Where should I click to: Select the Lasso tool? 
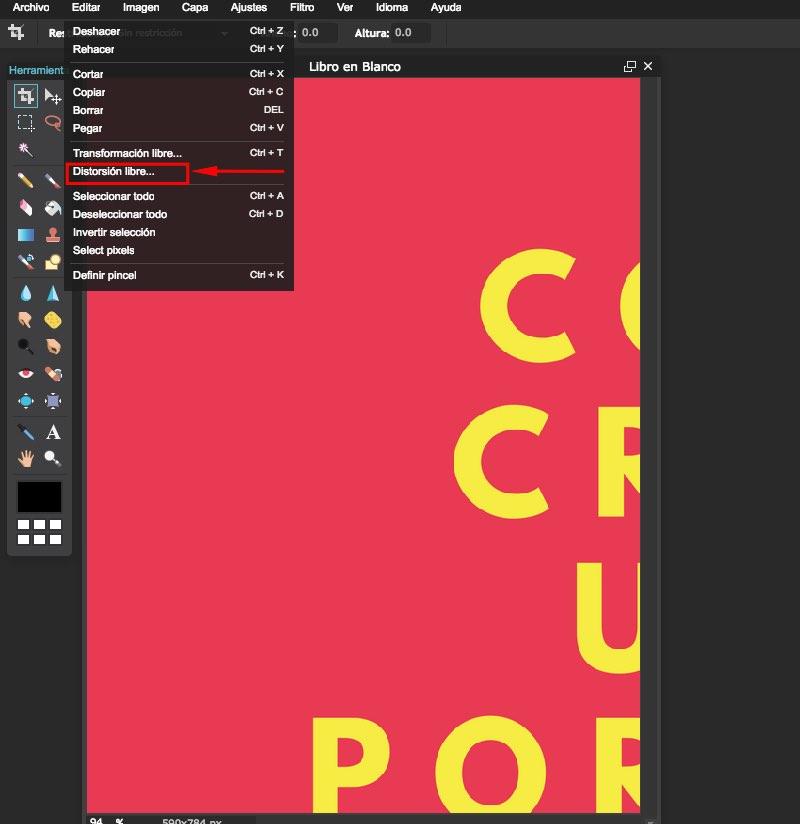53,123
